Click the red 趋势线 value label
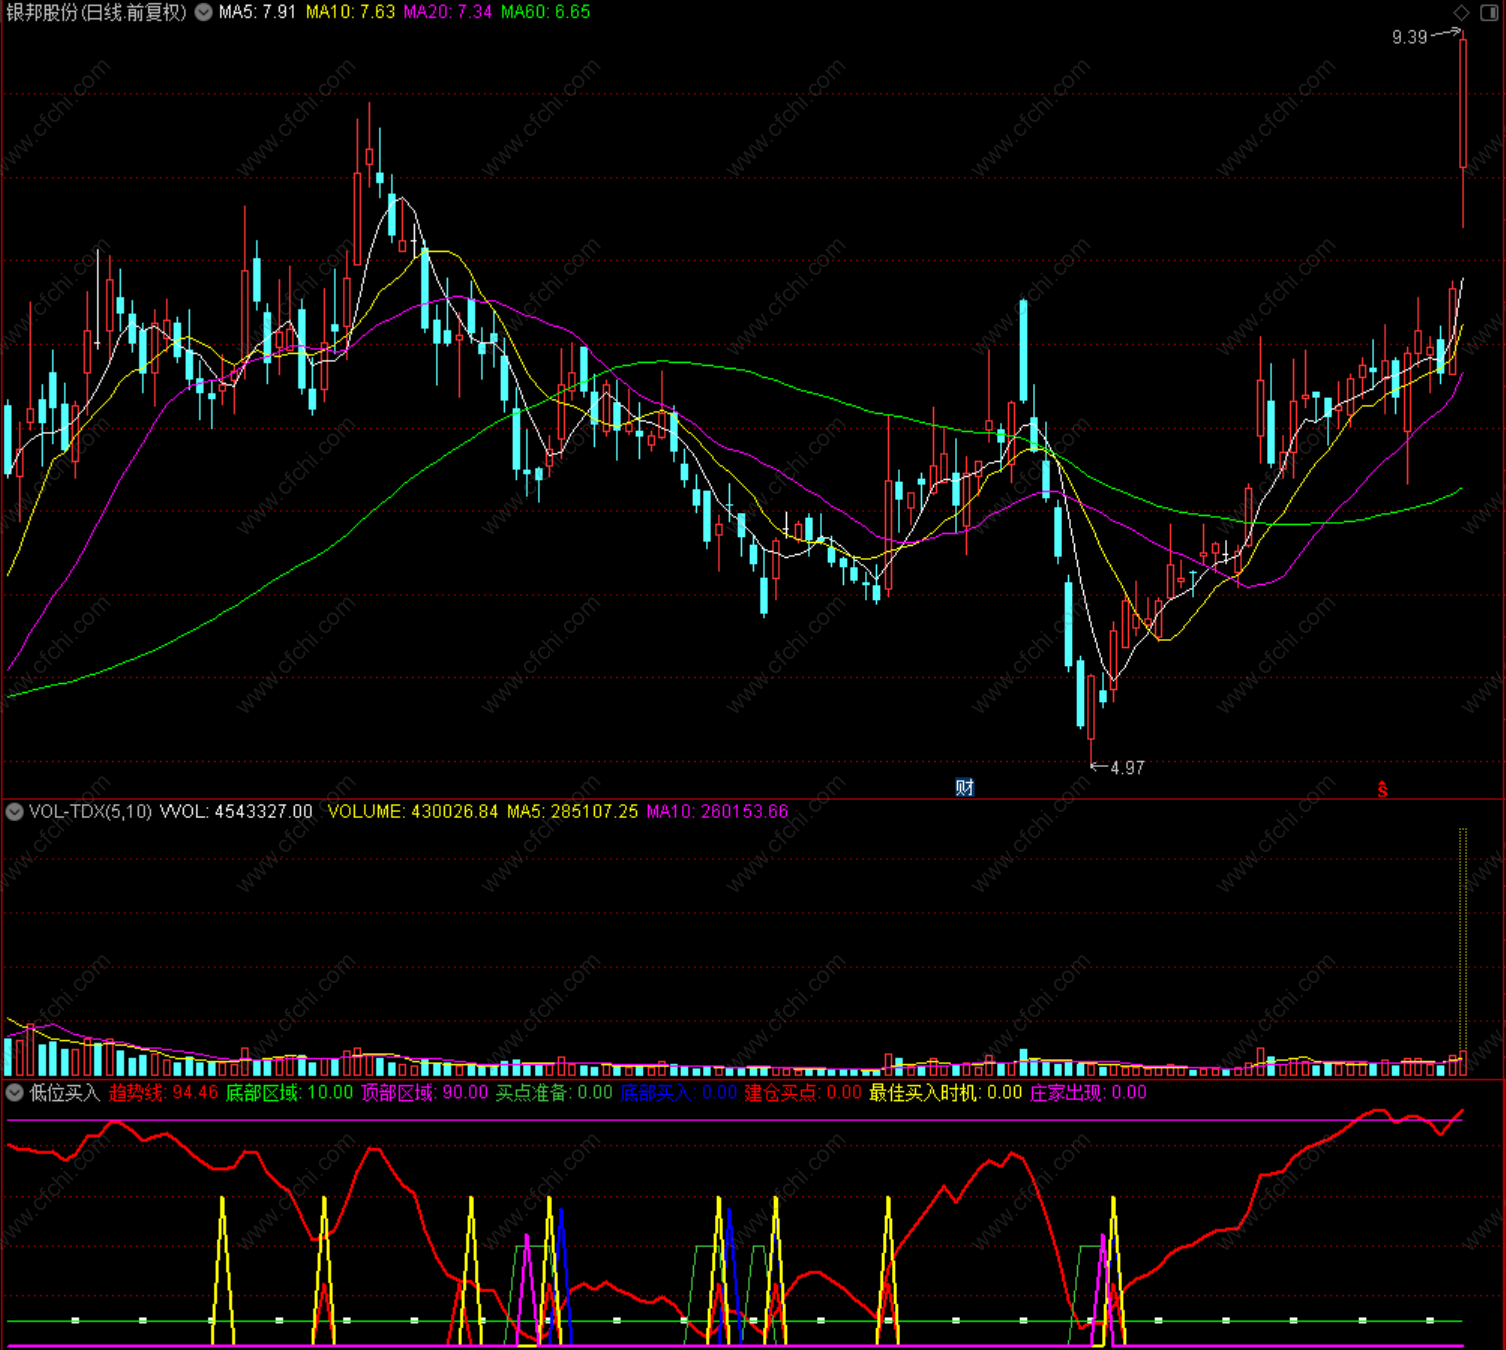1506x1350 pixels. click(163, 1092)
